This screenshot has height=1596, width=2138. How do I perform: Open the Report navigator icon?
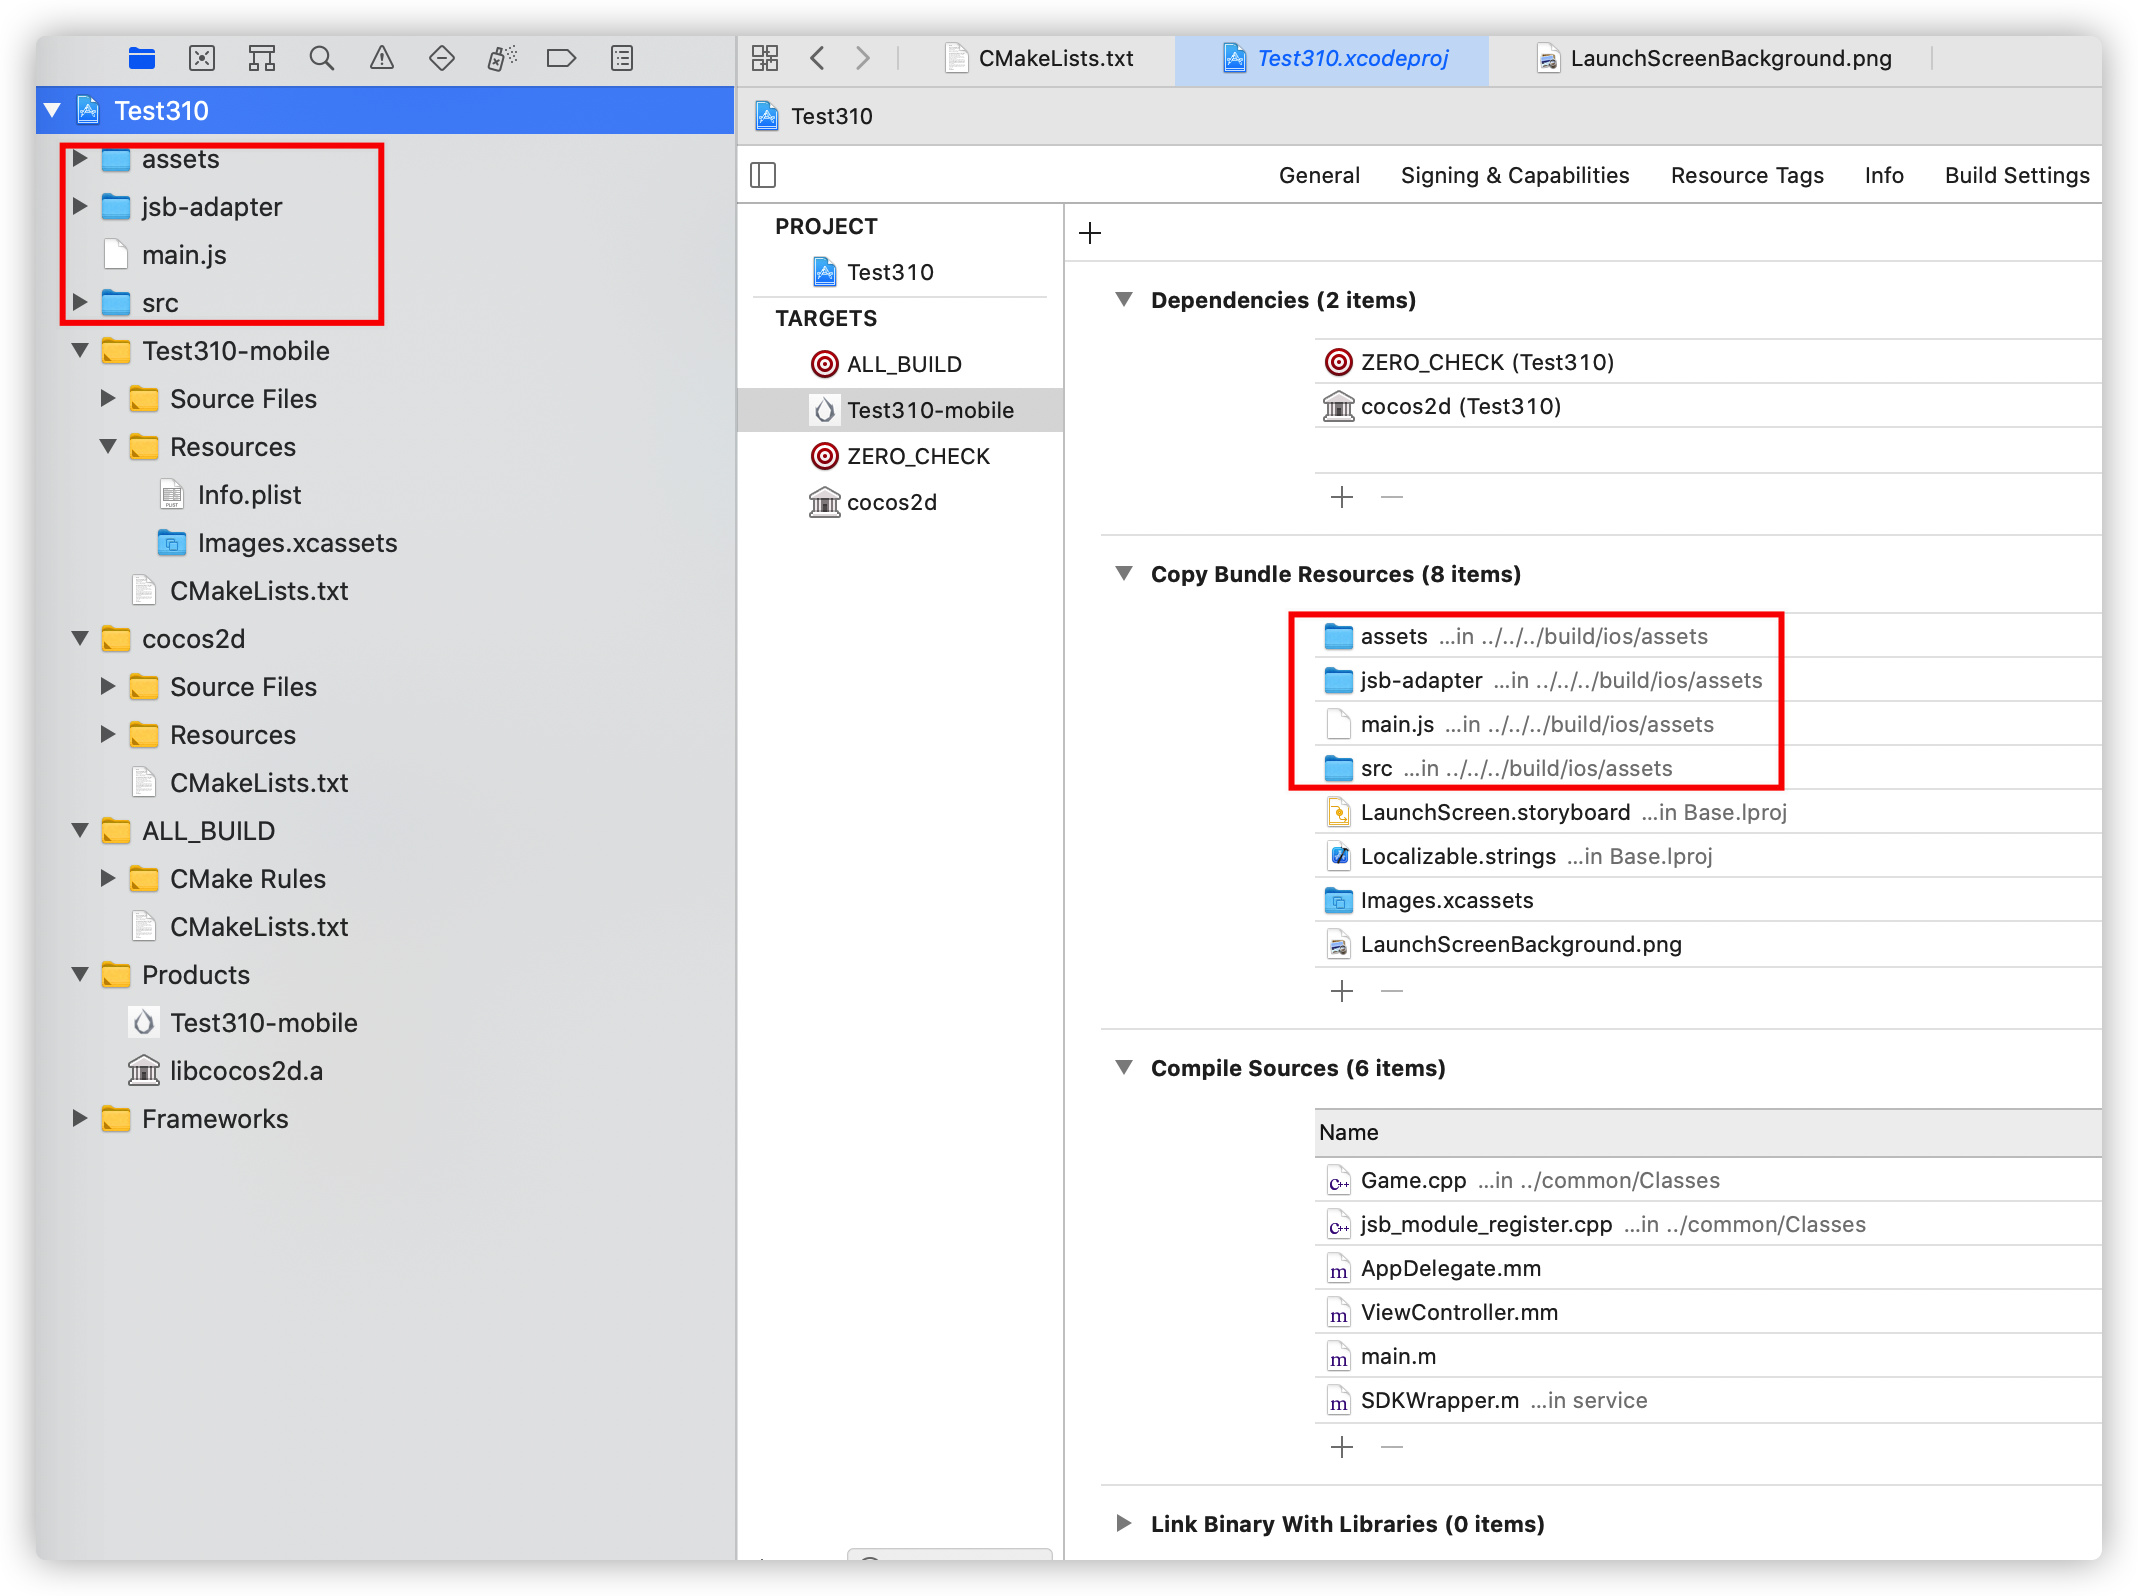pos(622,58)
